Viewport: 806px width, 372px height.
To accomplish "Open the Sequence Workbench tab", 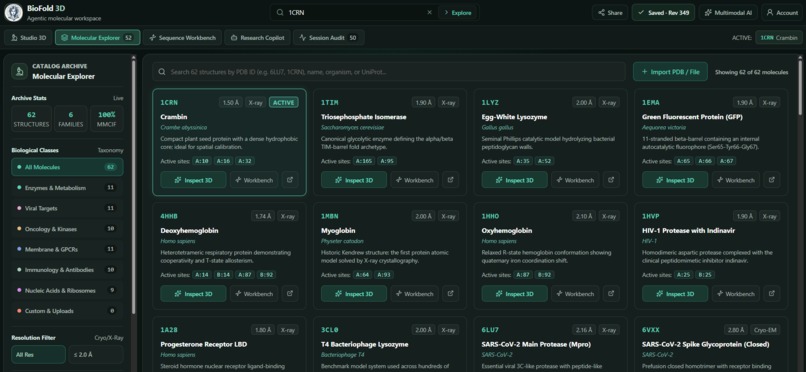I will pyautogui.click(x=183, y=38).
